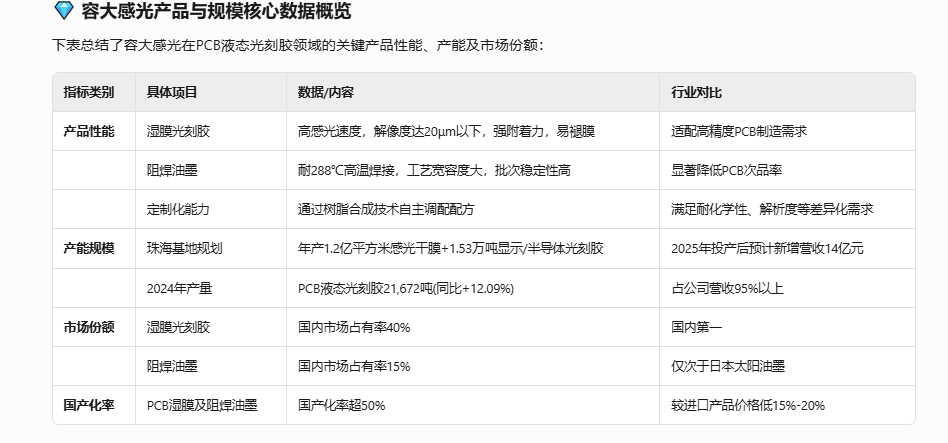The height and width of the screenshot is (443, 948).
Task: Click column header 指标类别
Action: tap(89, 92)
